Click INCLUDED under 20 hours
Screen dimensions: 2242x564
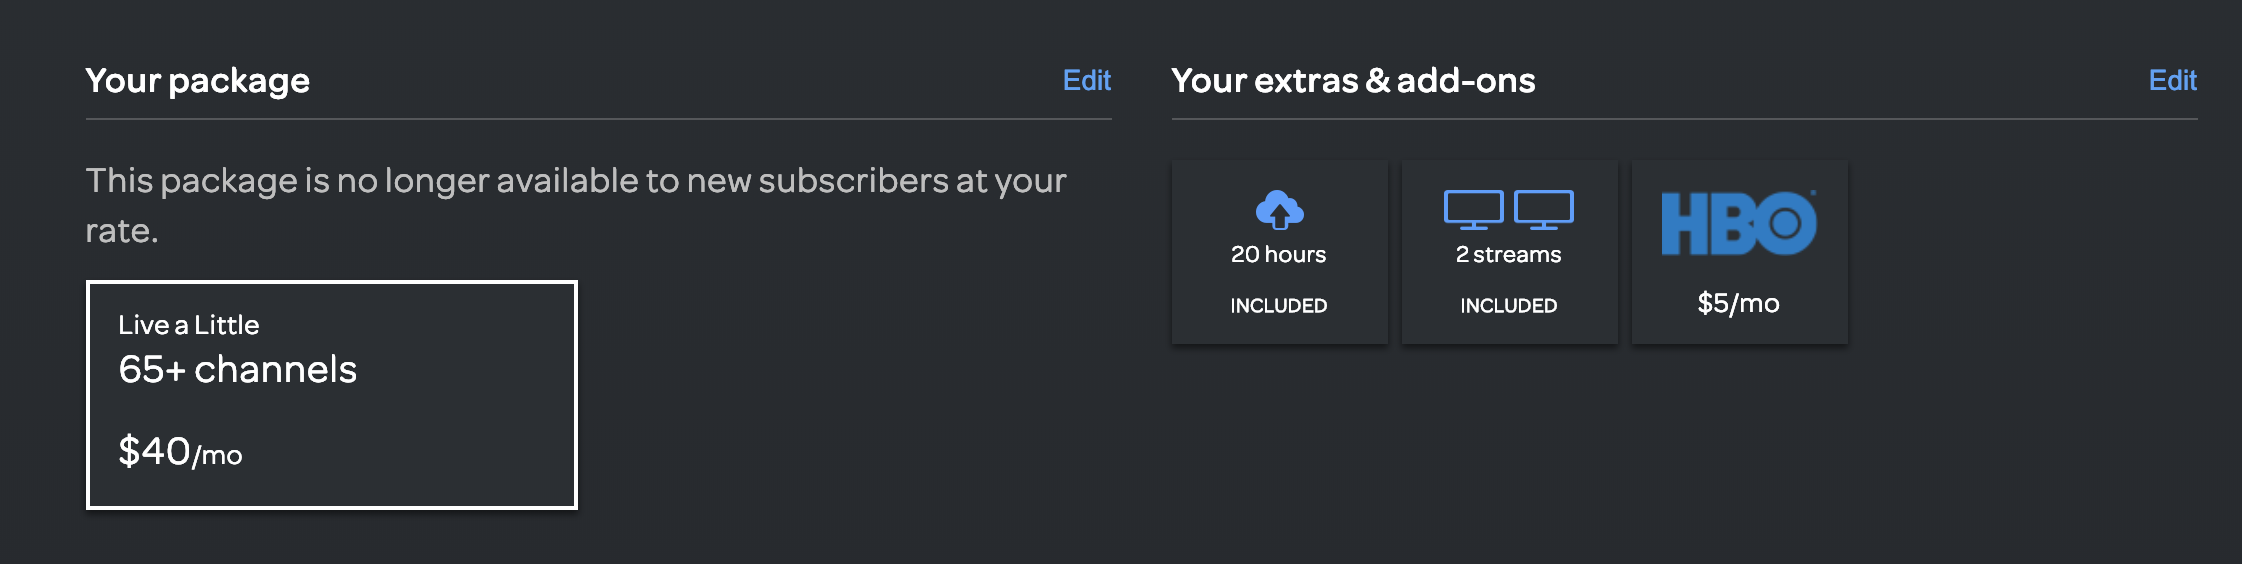click(x=1279, y=306)
